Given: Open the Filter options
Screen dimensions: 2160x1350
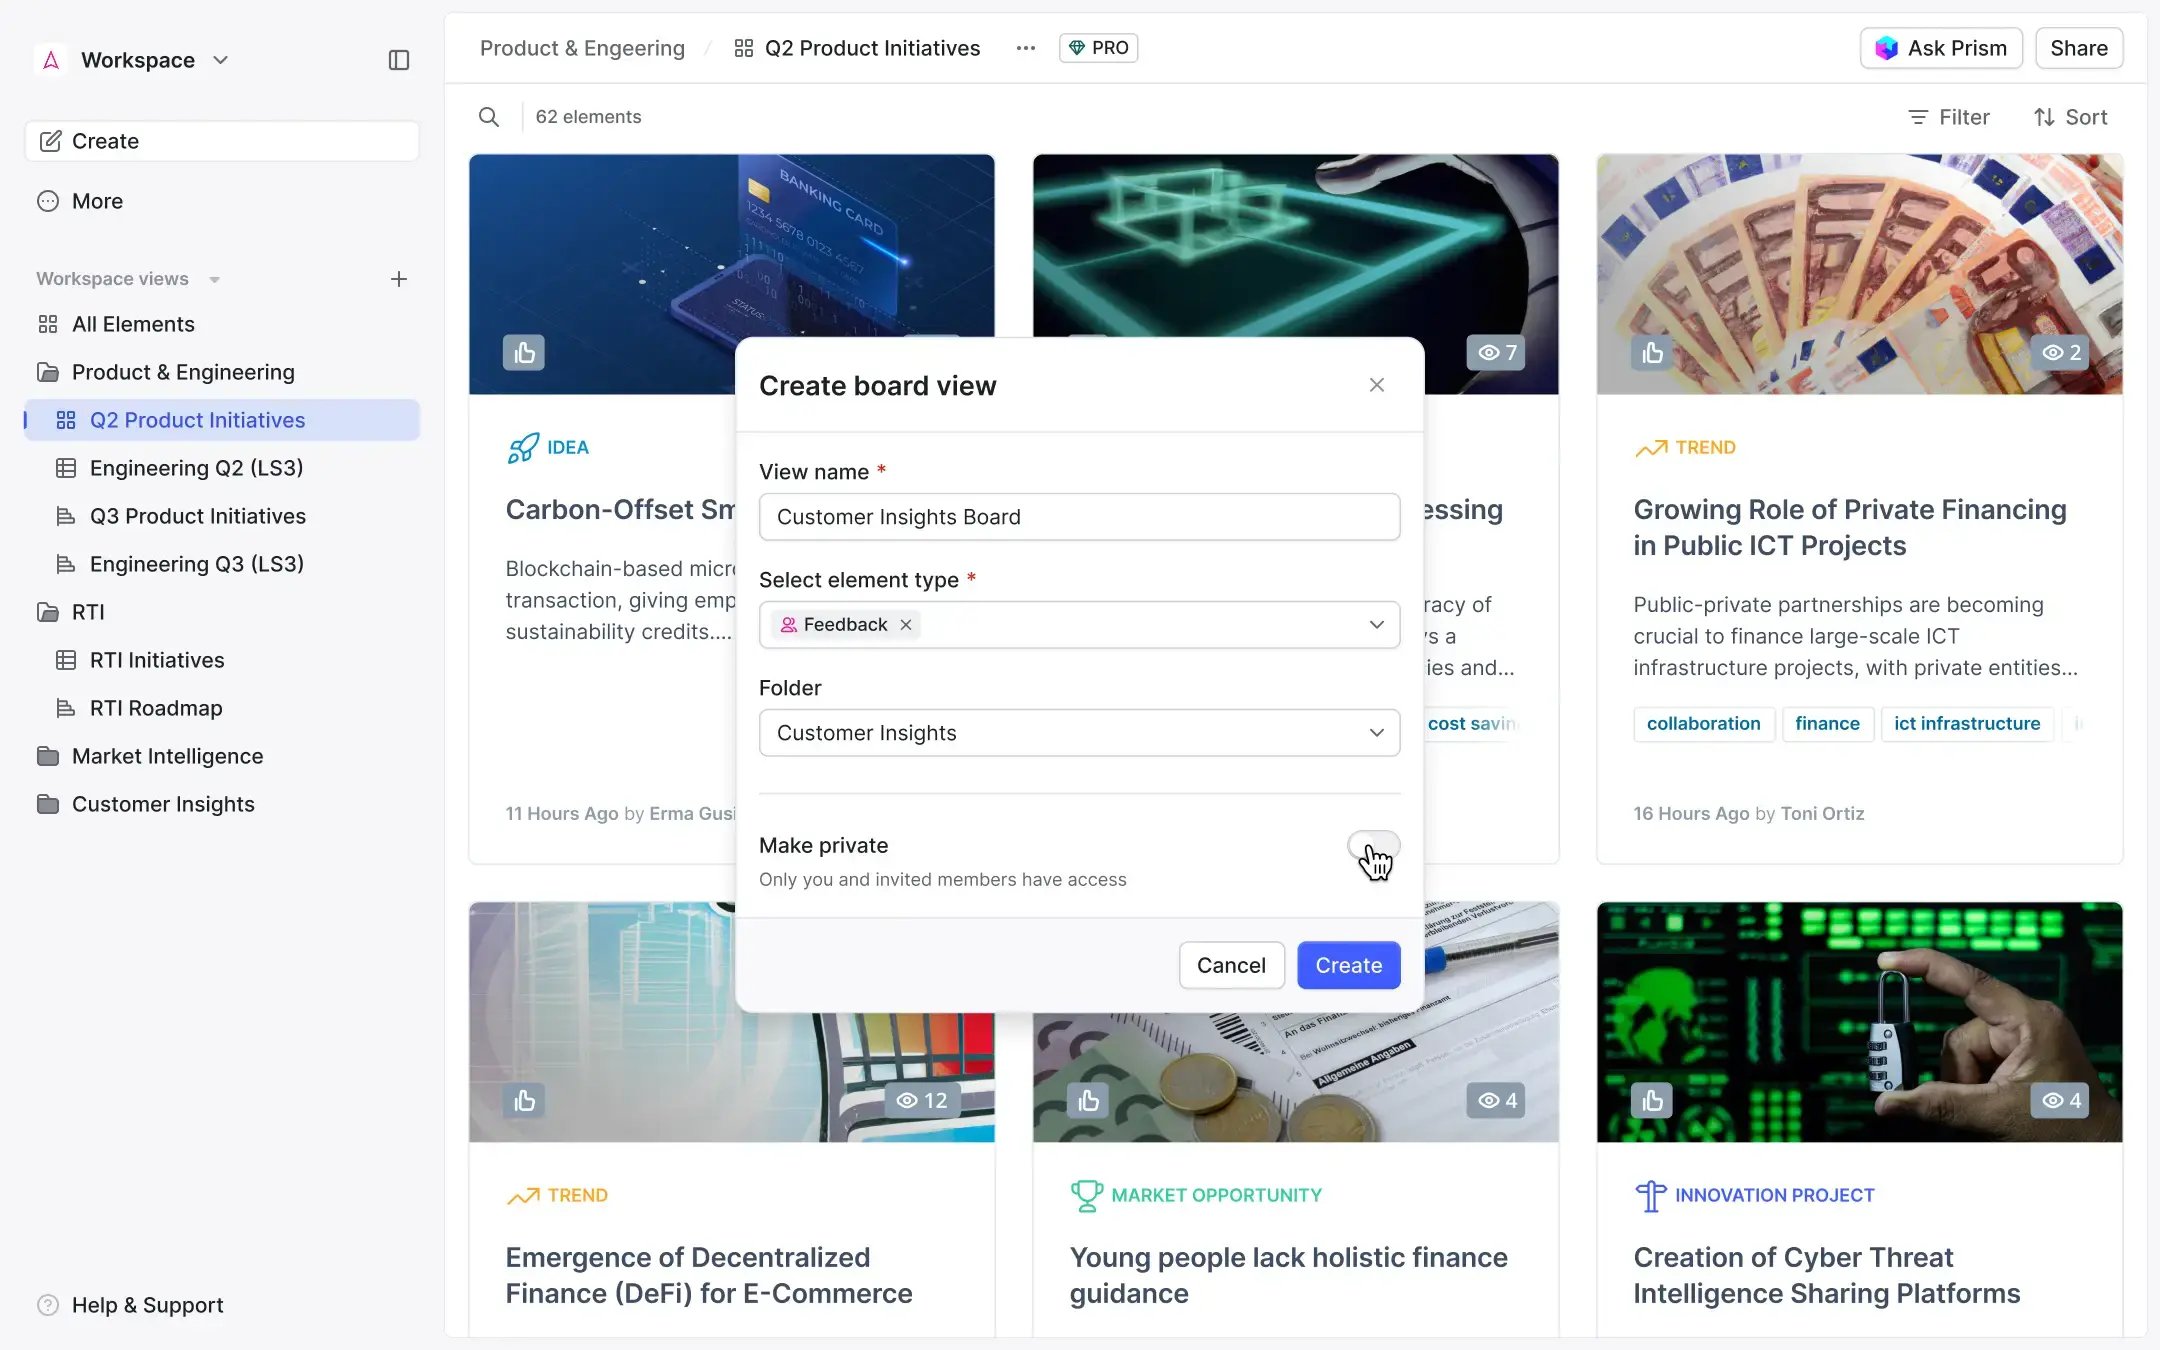Looking at the screenshot, I should click(1948, 117).
